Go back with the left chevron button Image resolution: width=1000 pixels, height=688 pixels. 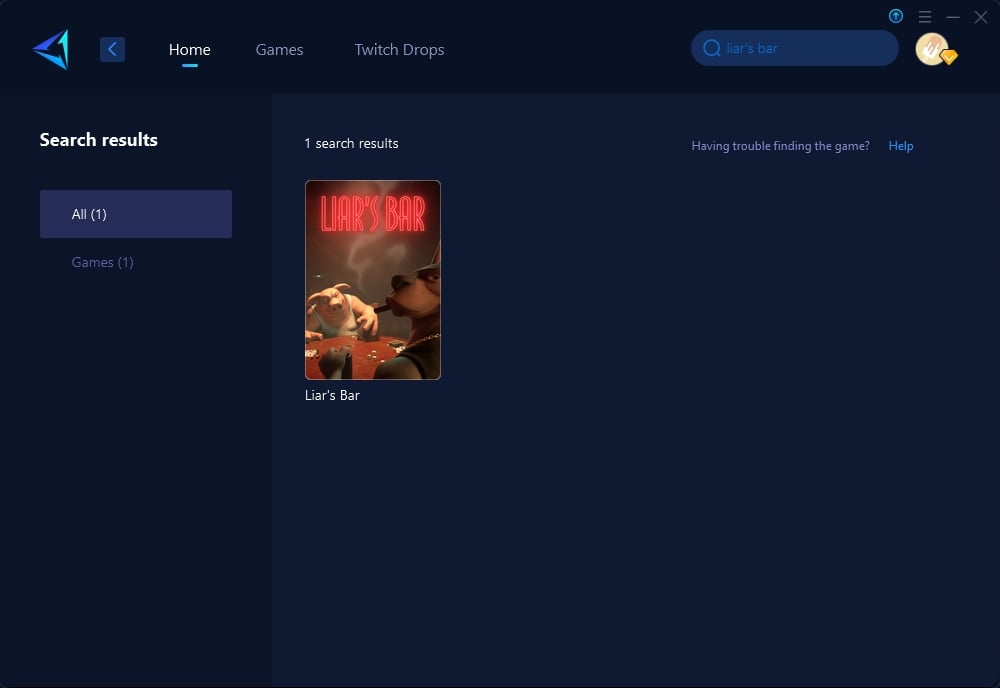click(112, 49)
